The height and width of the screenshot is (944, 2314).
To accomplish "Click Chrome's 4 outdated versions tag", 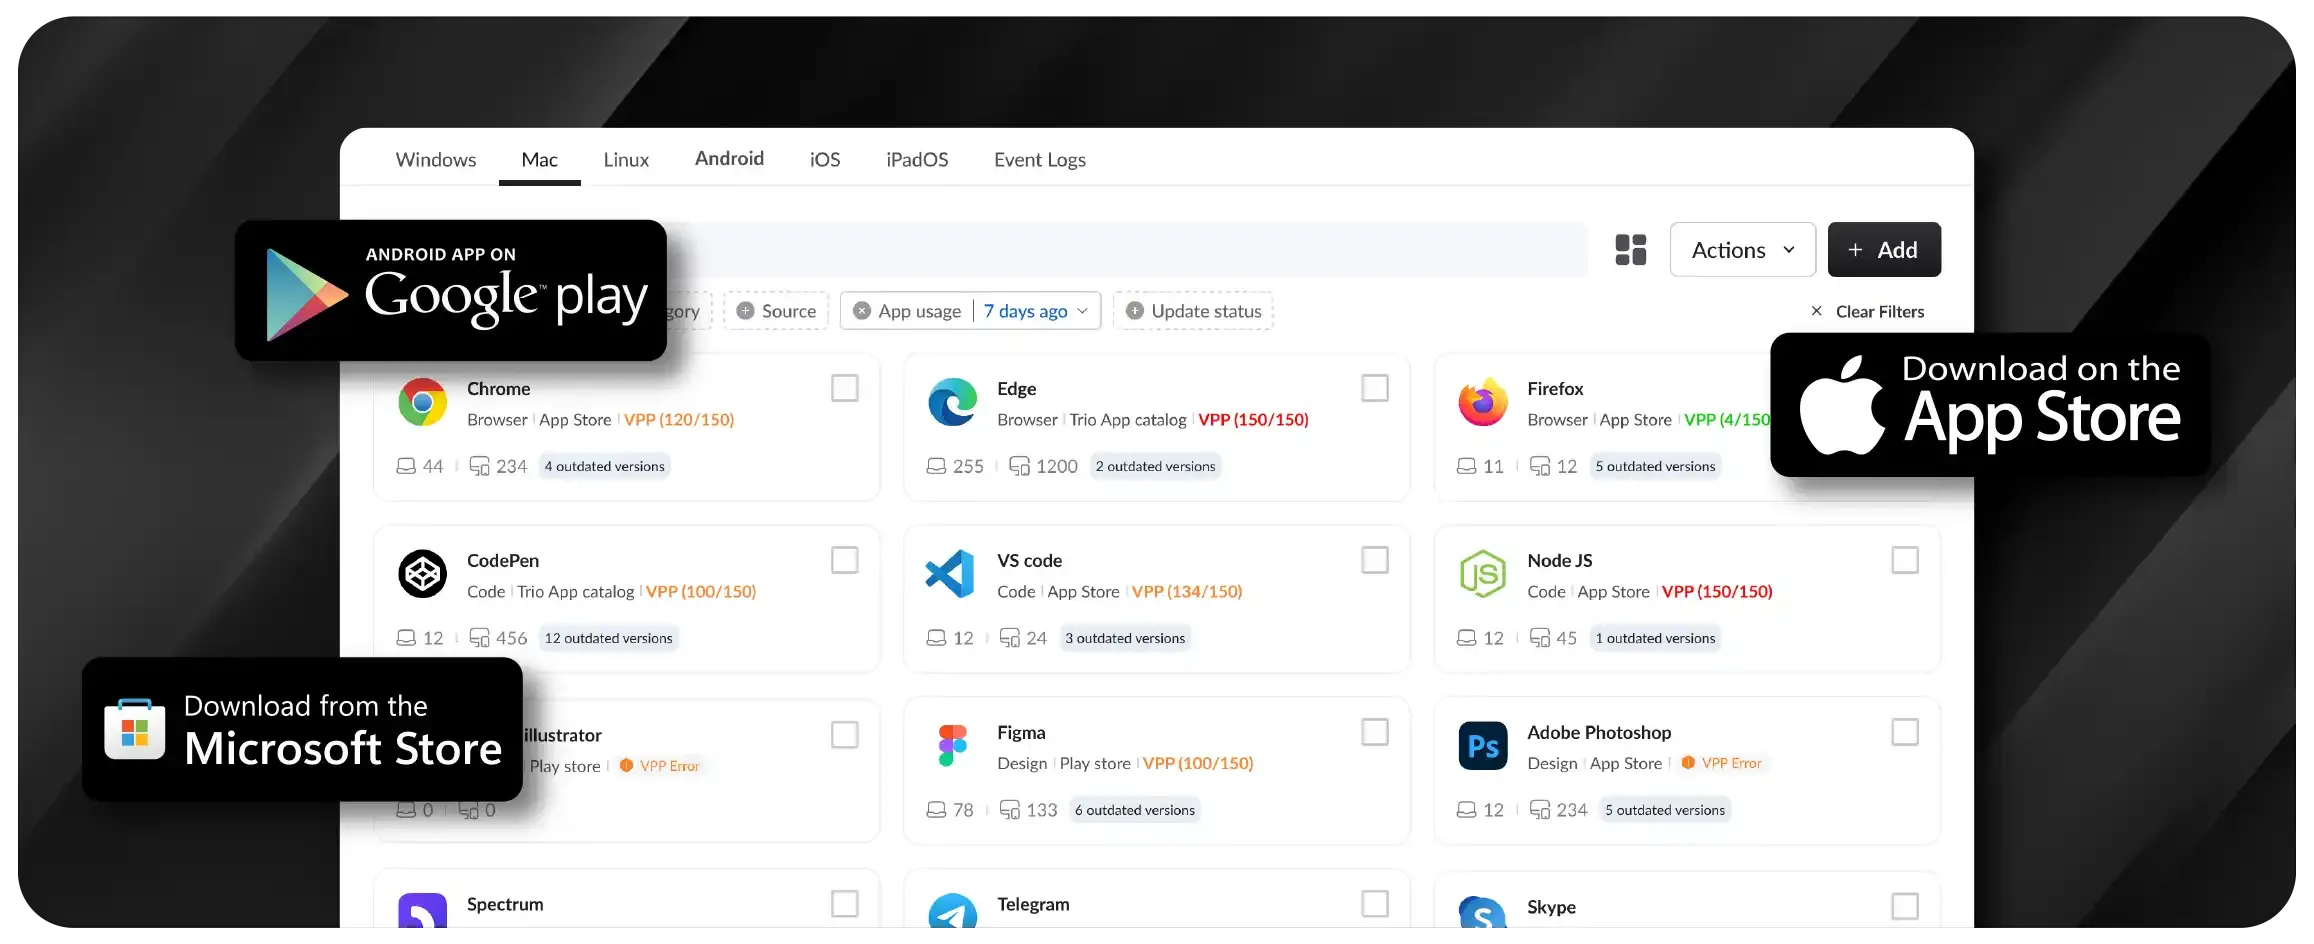I will (x=604, y=466).
